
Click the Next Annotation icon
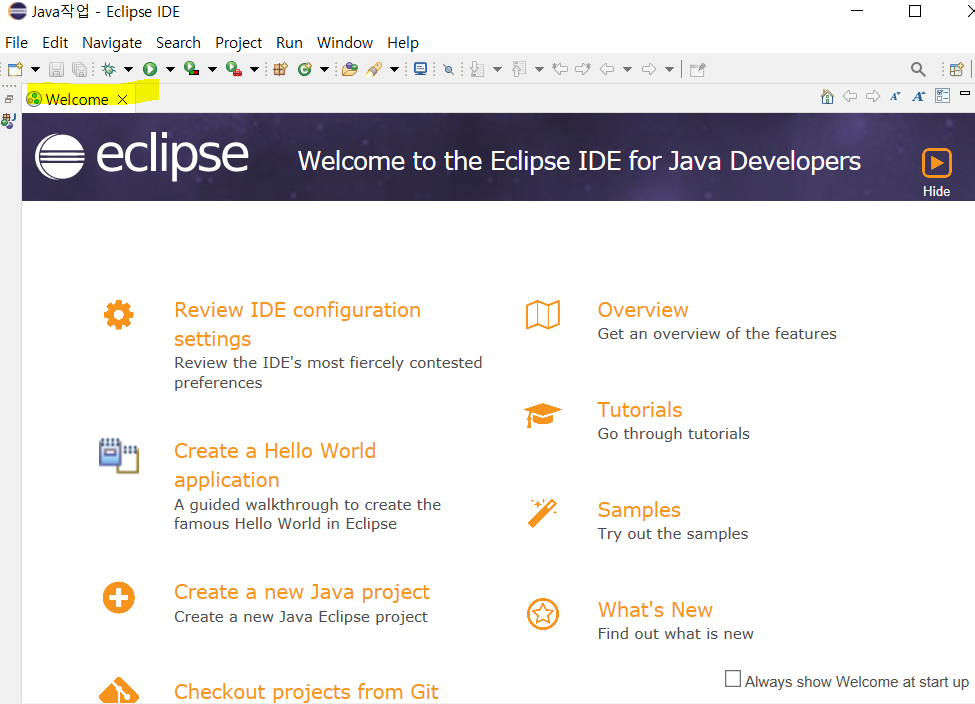tap(477, 69)
